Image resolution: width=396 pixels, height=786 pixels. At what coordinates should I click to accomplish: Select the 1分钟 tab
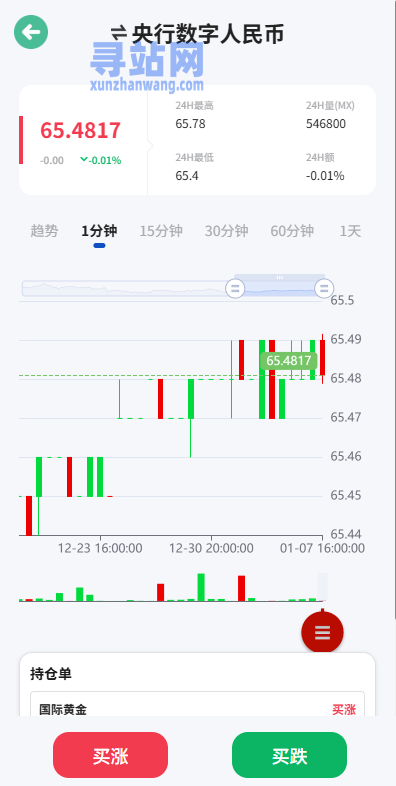99,231
